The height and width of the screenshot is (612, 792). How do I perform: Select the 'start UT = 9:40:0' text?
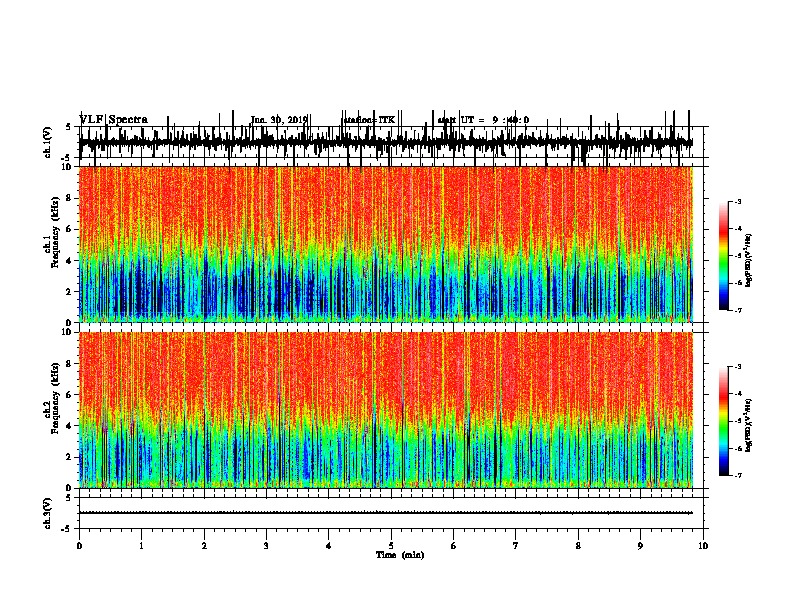click(x=483, y=120)
